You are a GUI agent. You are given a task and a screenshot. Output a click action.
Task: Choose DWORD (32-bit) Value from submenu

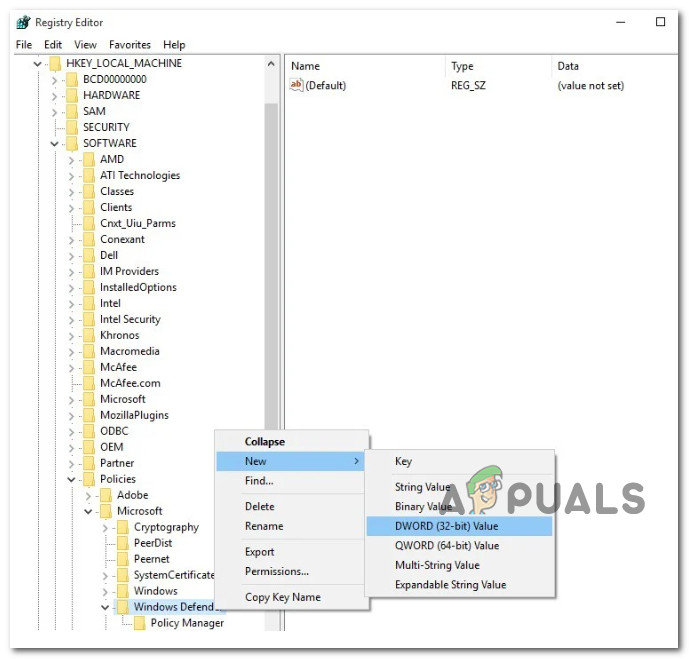(459, 526)
